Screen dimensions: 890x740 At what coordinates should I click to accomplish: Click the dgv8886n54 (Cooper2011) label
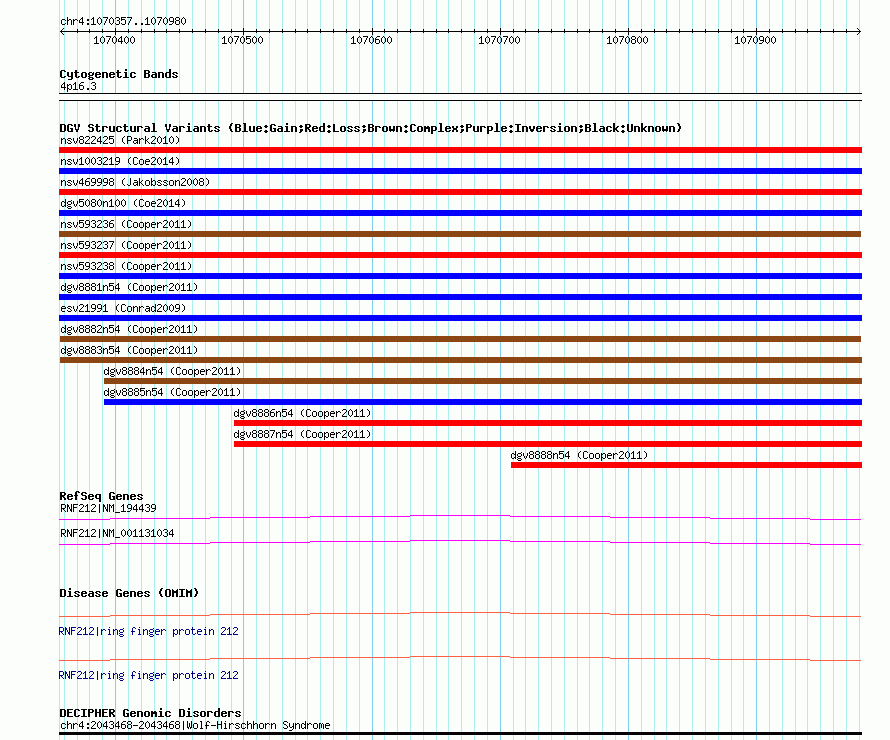click(x=302, y=413)
